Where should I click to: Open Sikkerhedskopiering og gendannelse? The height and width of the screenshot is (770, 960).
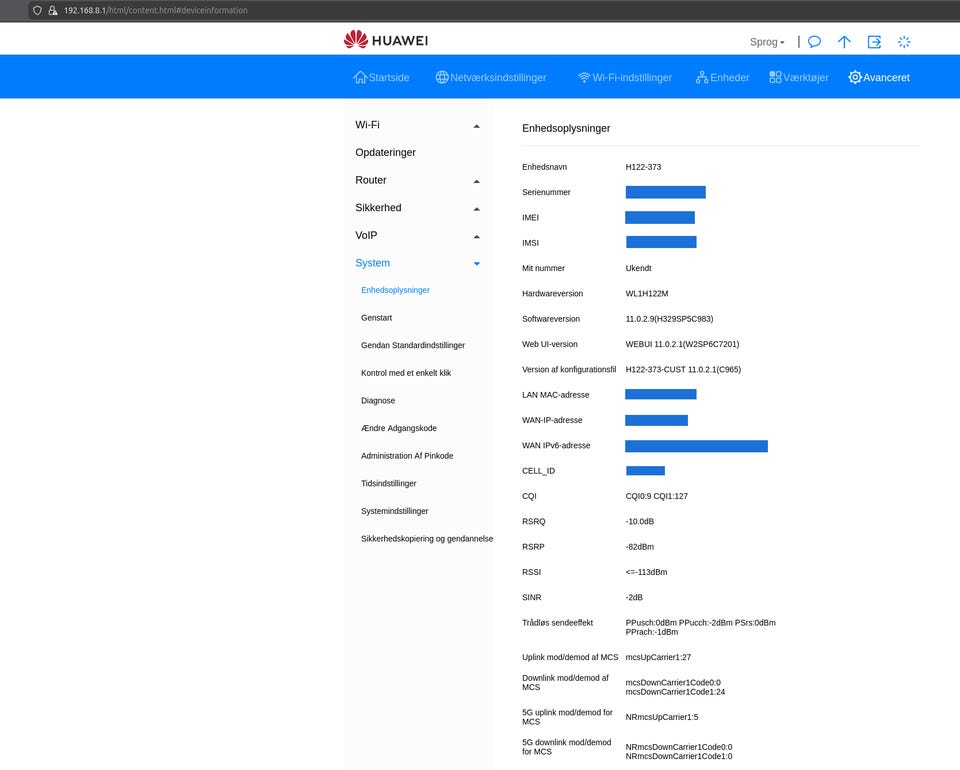[427, 539]
